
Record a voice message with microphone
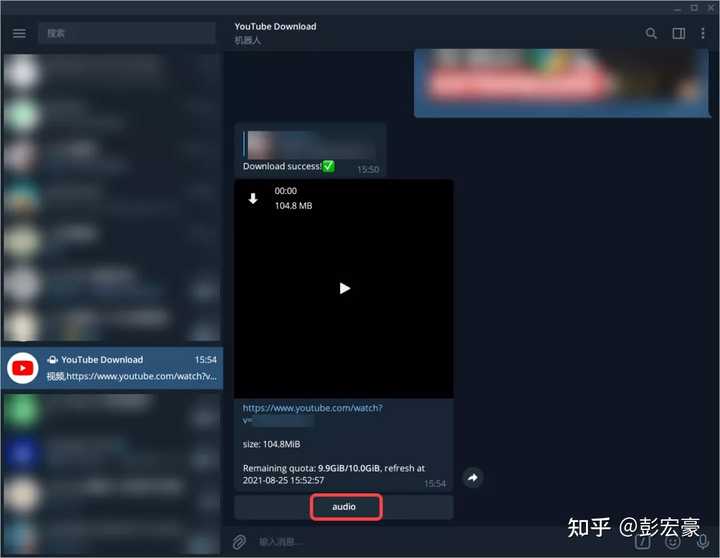tap(703, 542)
